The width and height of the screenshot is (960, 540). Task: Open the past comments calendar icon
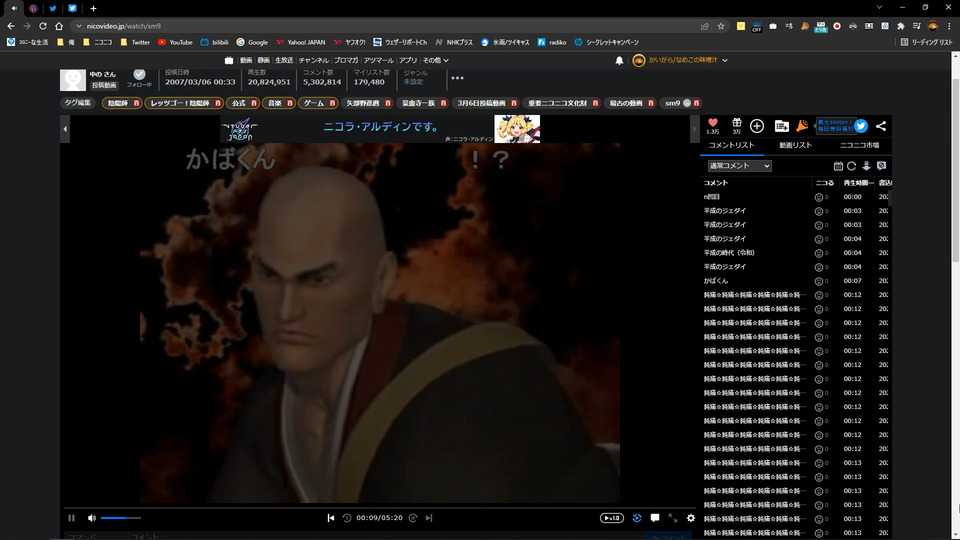point(838,166)
